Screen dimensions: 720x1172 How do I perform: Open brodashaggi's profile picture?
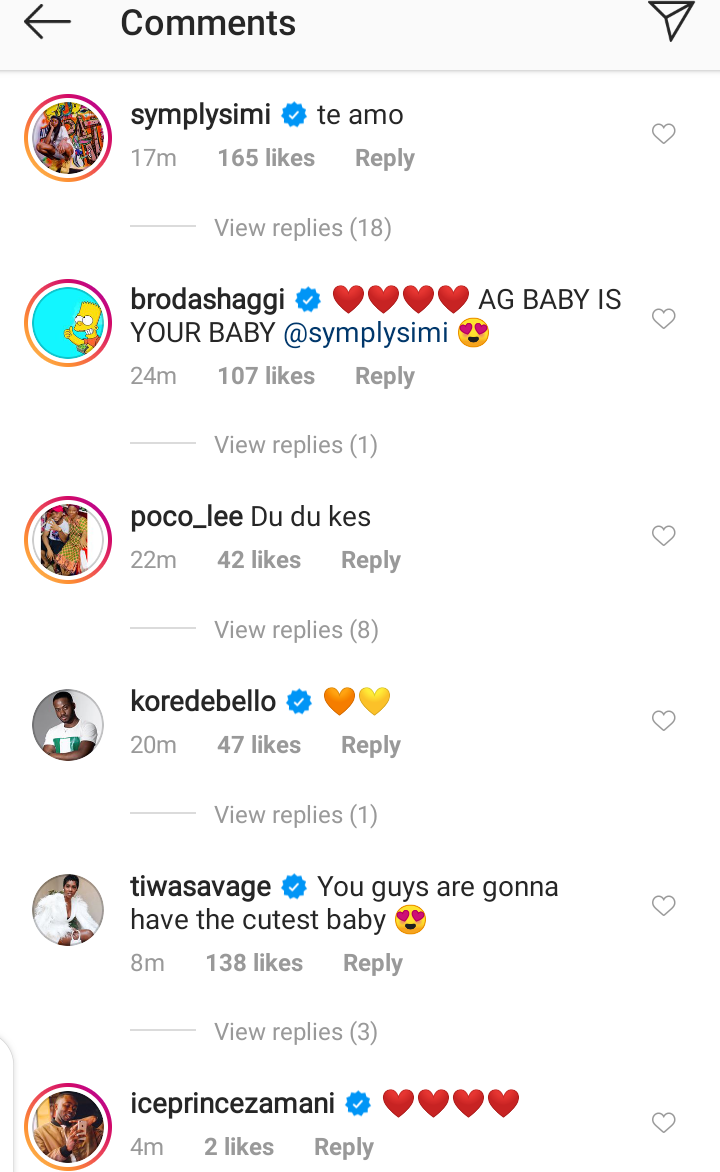click(67, 323)
